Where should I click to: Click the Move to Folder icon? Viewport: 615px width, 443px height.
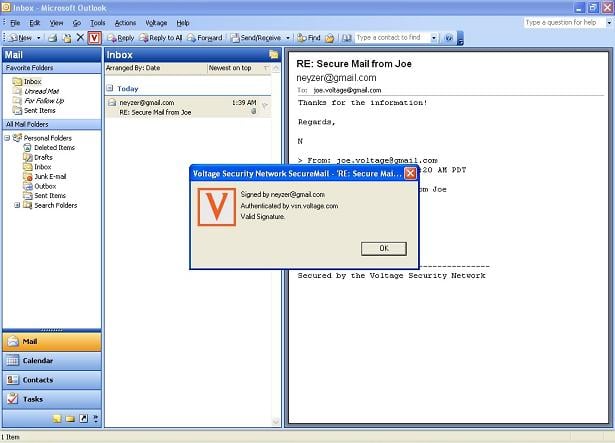[x=67, y=38]
